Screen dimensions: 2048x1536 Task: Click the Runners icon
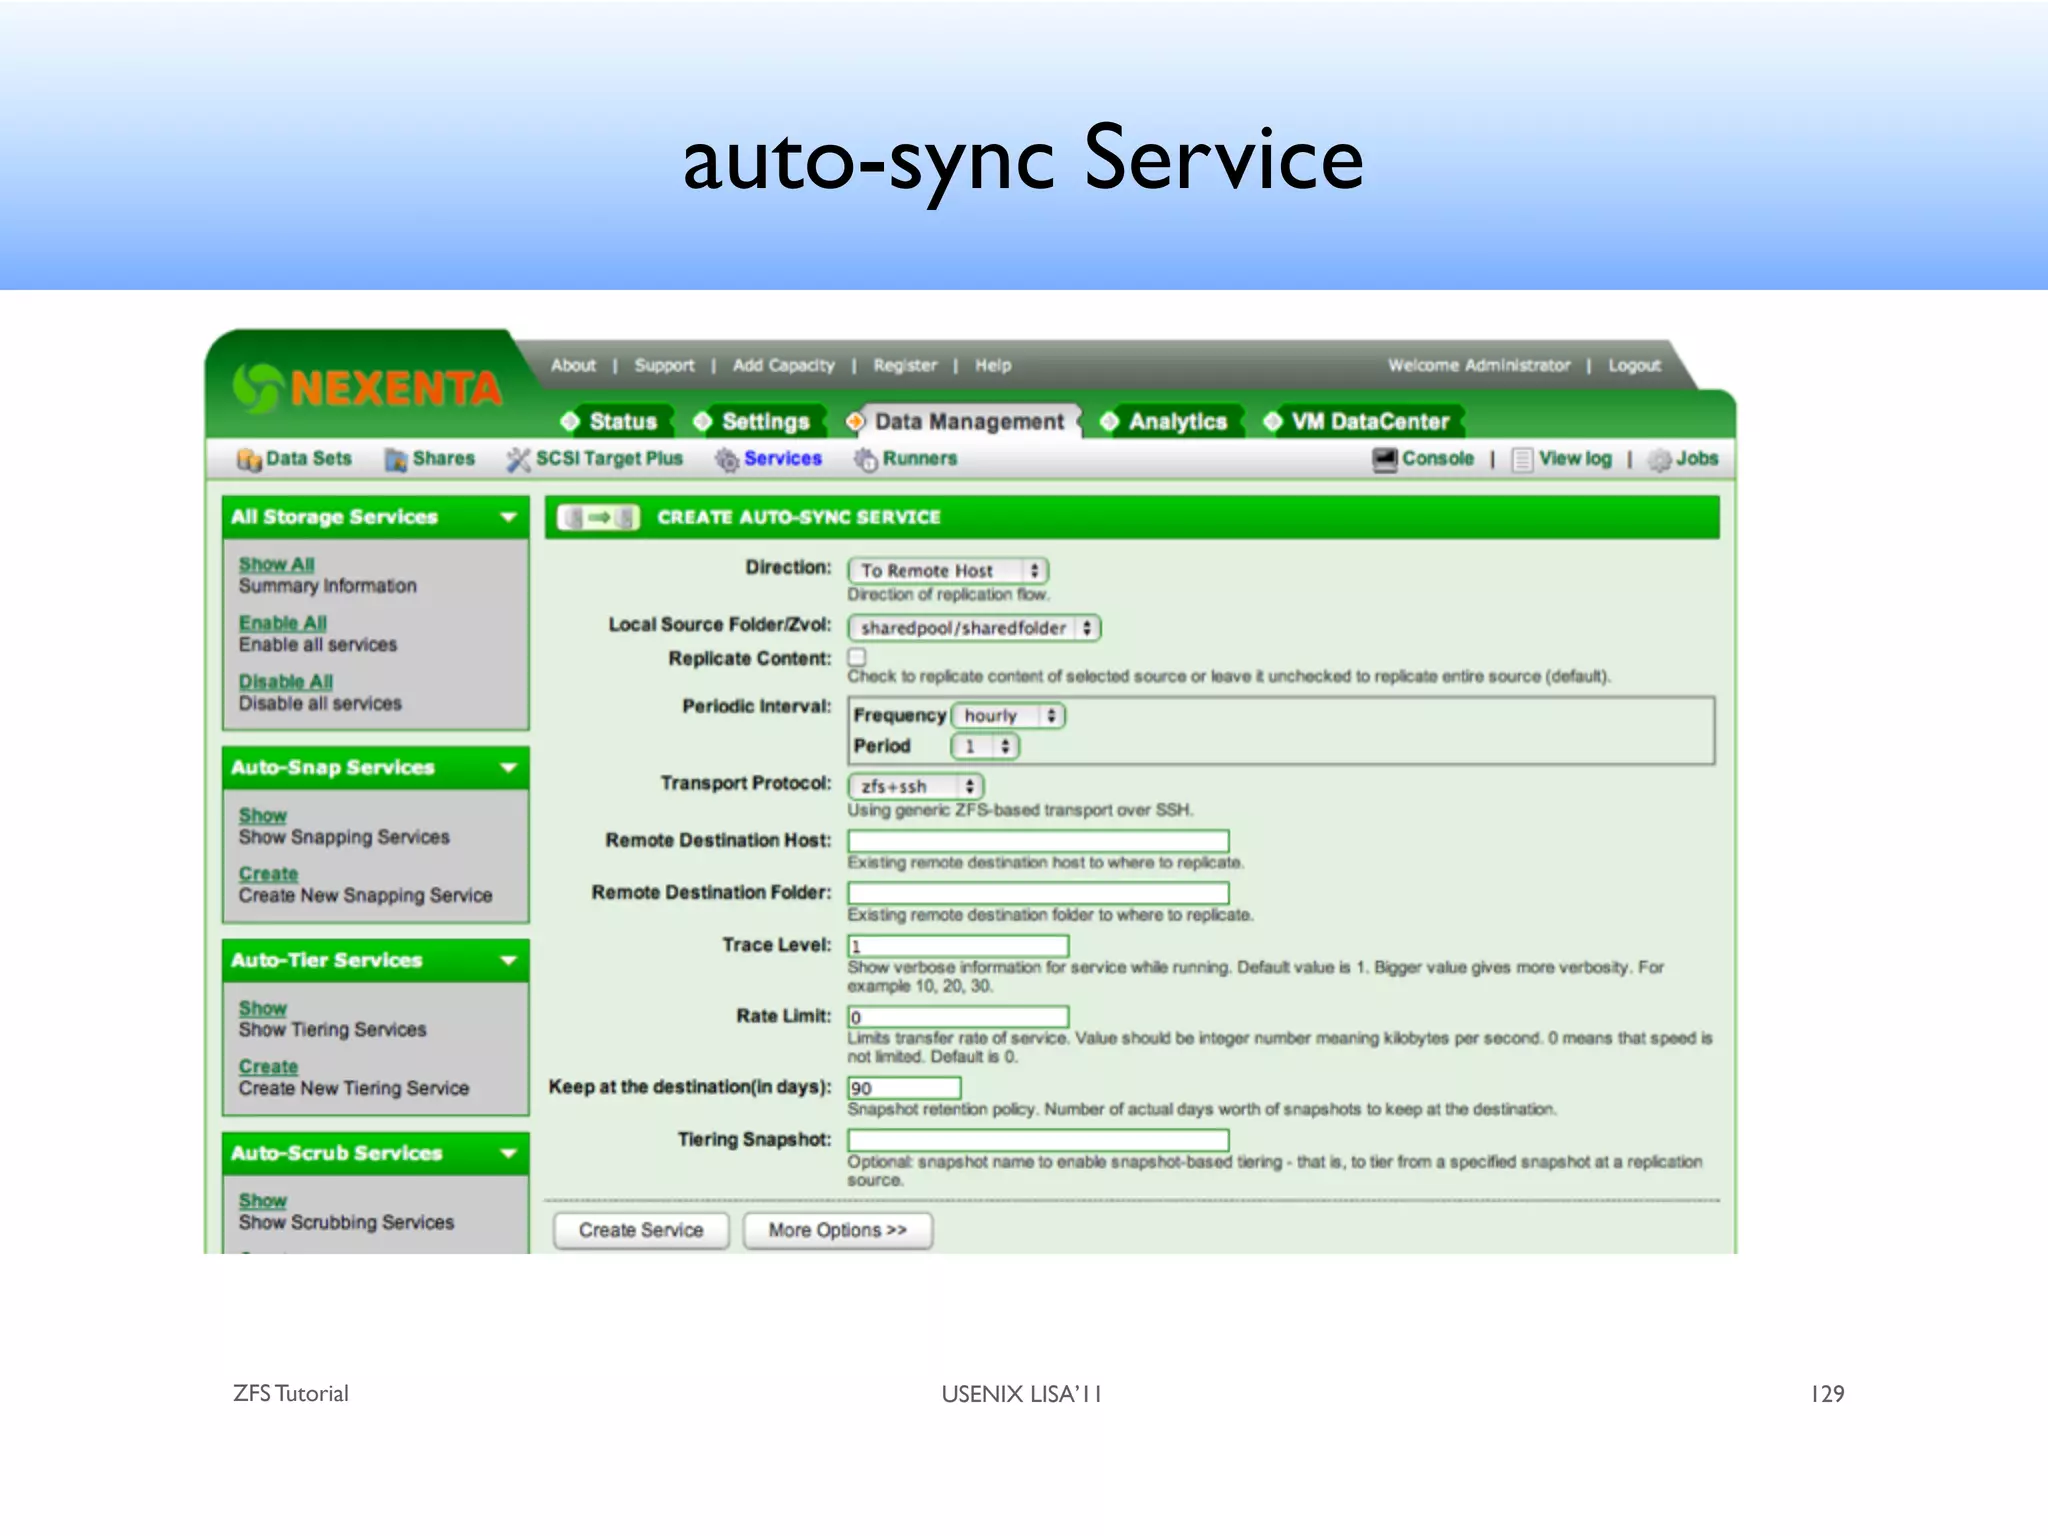tap(865, 459)
